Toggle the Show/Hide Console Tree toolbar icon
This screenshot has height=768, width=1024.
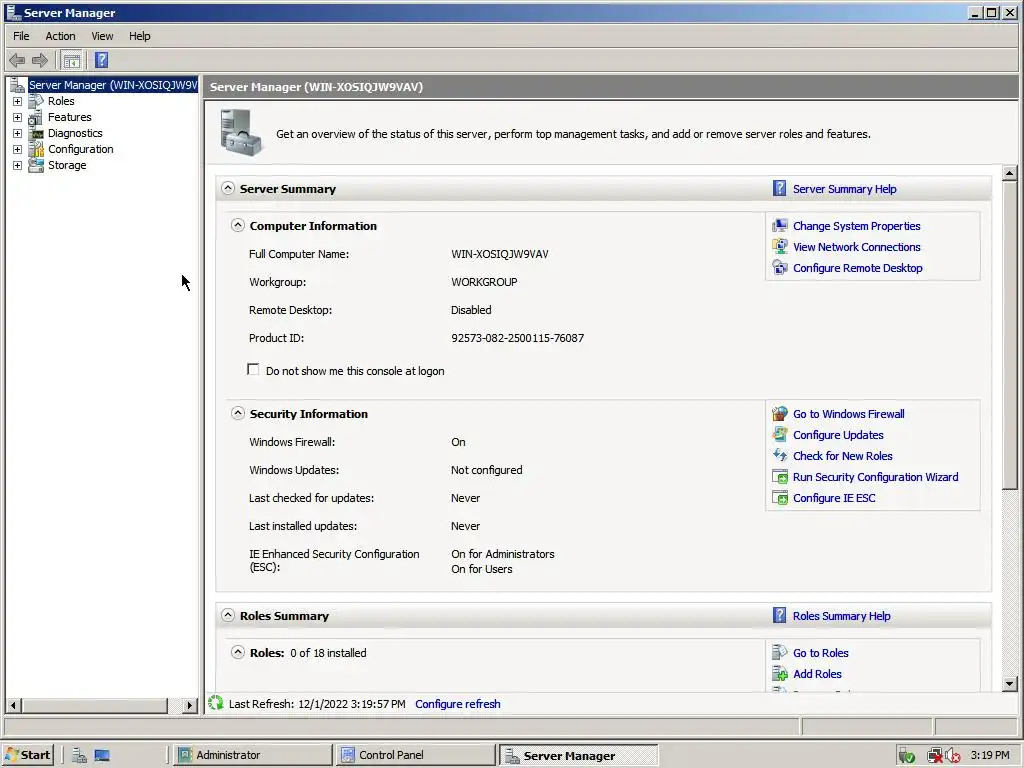(x=72, y=61)
